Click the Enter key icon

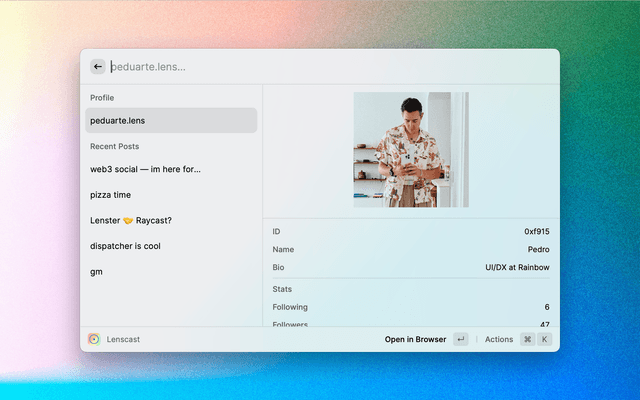pyautogui.click(x=460, y=339)
